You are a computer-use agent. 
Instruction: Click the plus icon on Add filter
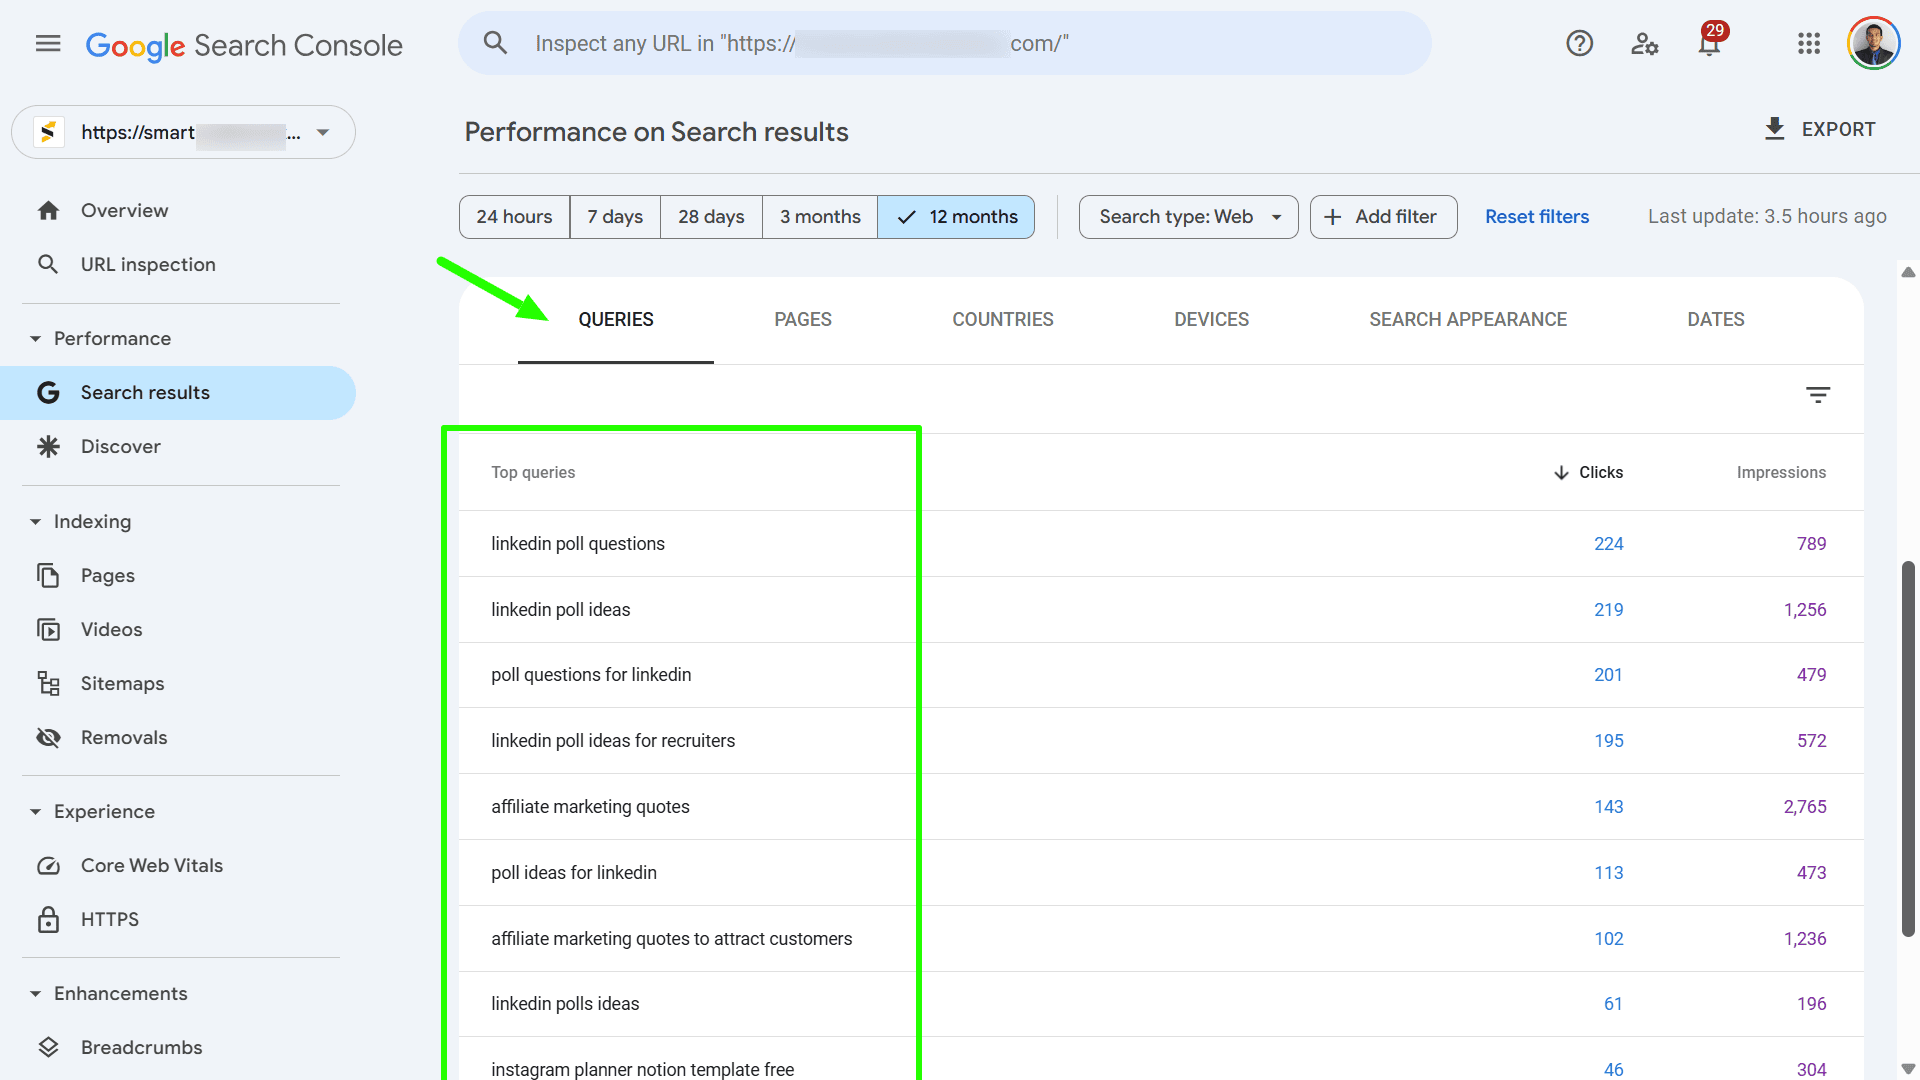pyautogui.click(x=1332, y=217)
